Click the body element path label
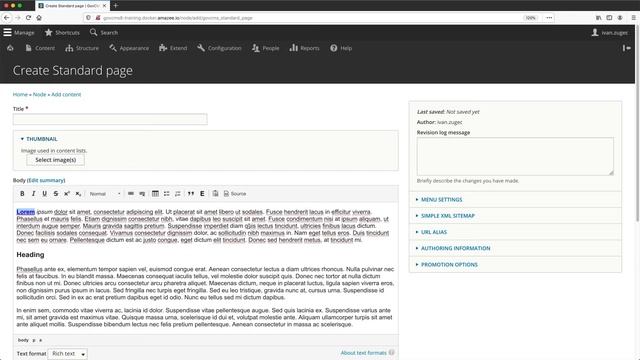Screen dimensions: 640x360 pos(23,340)
